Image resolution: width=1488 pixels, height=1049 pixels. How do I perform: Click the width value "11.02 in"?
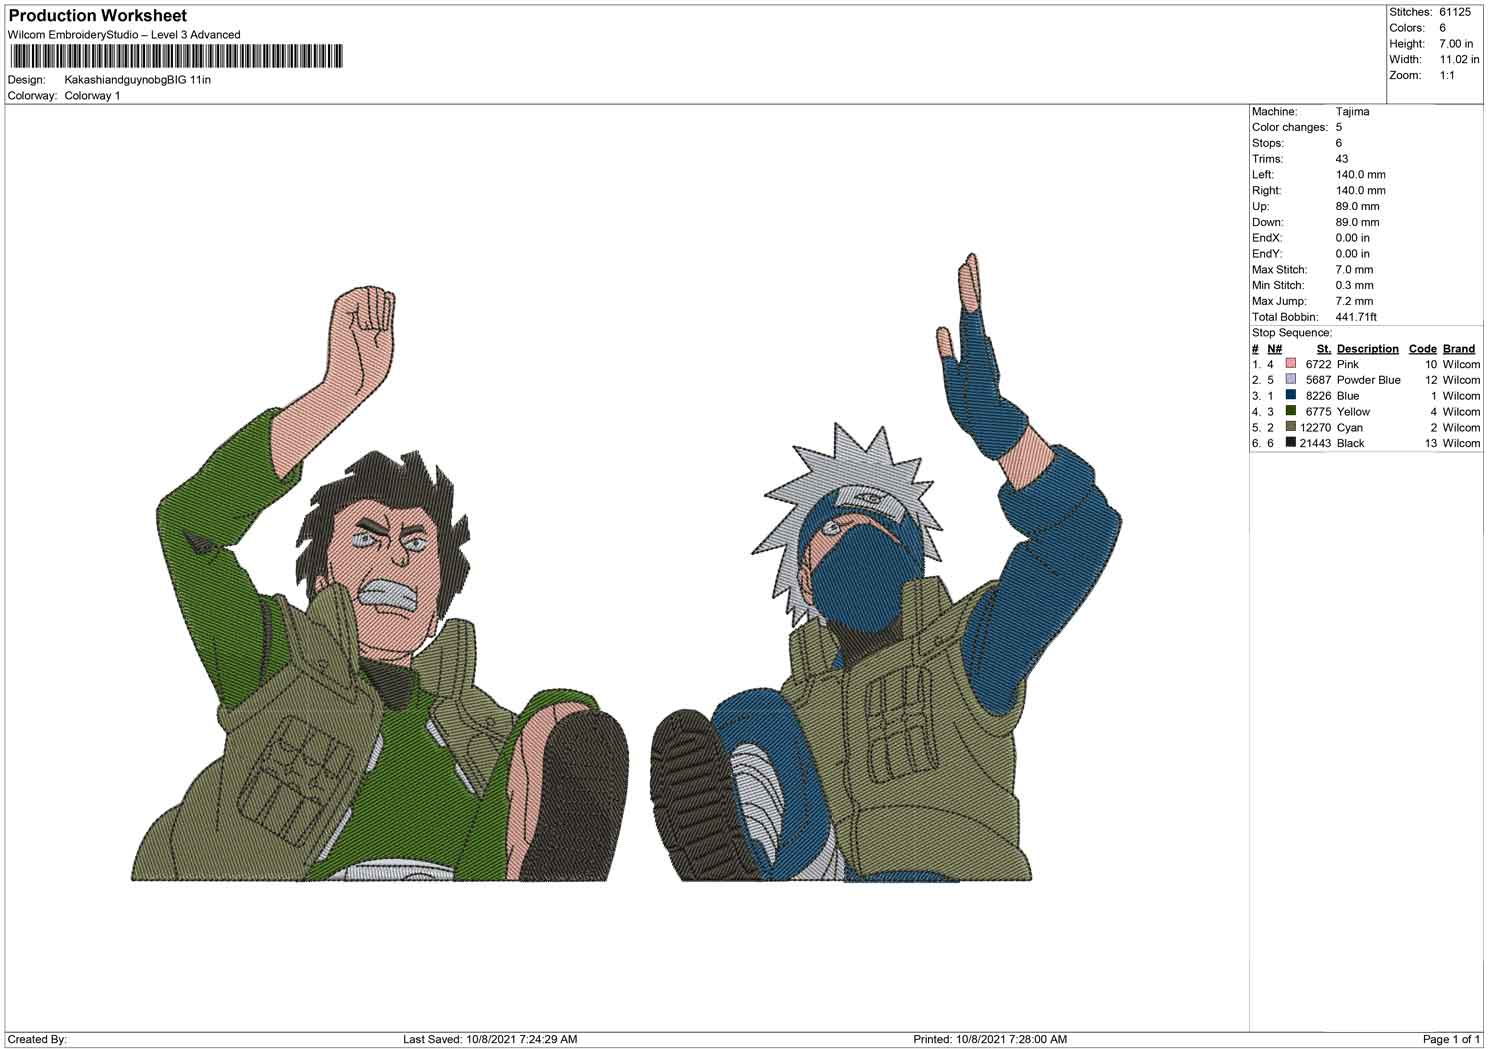[1459, 60]
